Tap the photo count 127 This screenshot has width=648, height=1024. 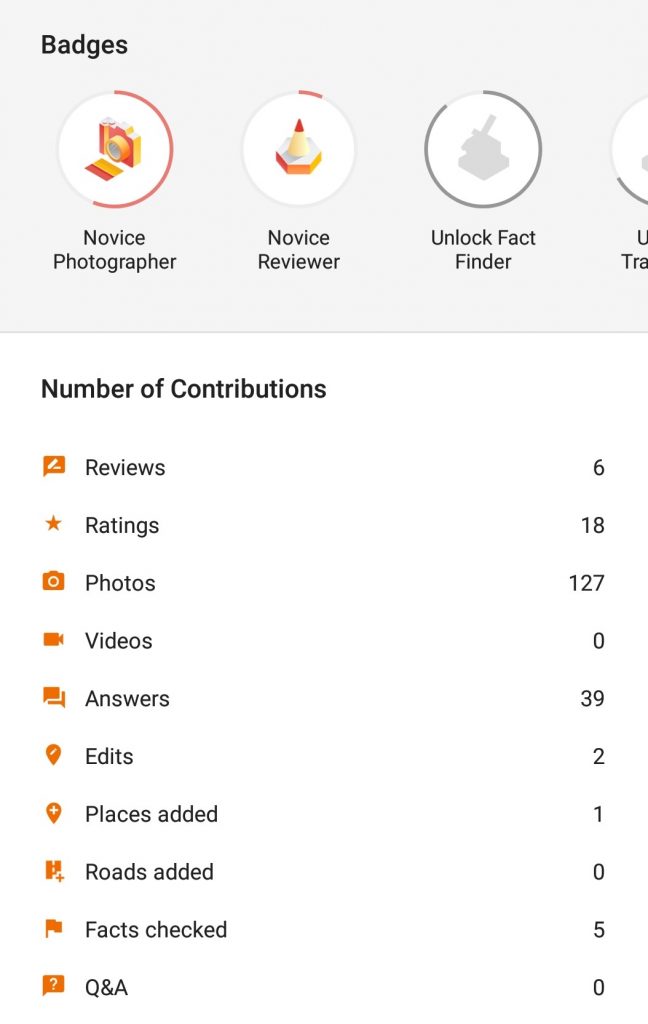[586, 583]
